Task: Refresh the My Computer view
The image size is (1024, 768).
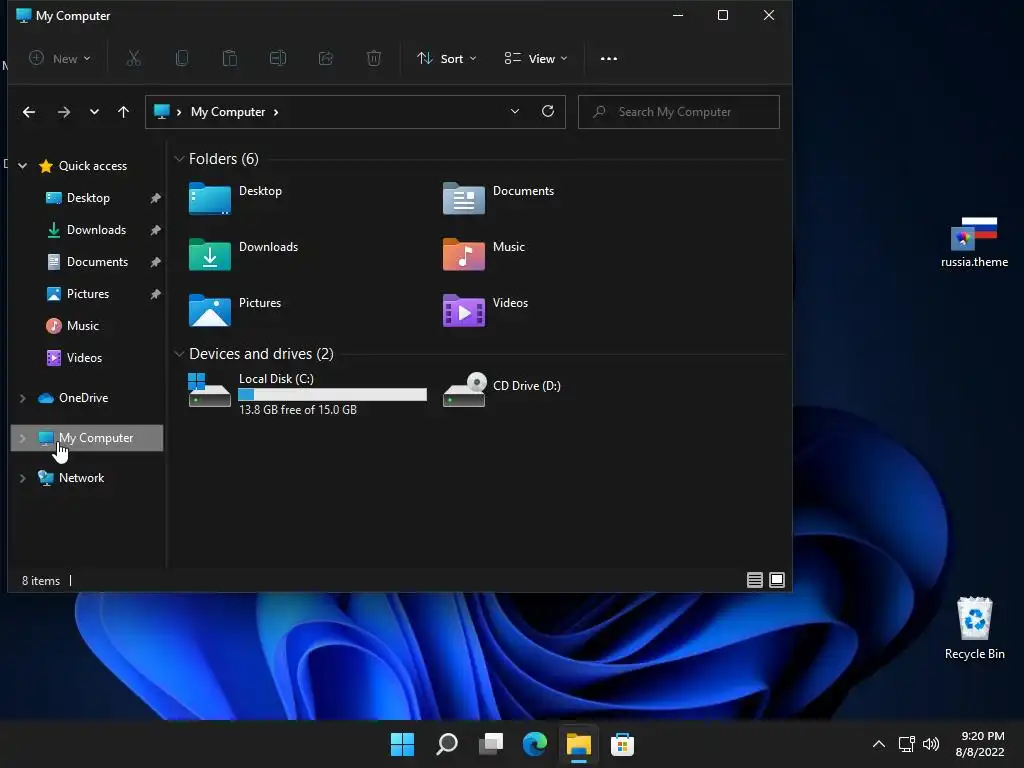Action: click(548, 111)
